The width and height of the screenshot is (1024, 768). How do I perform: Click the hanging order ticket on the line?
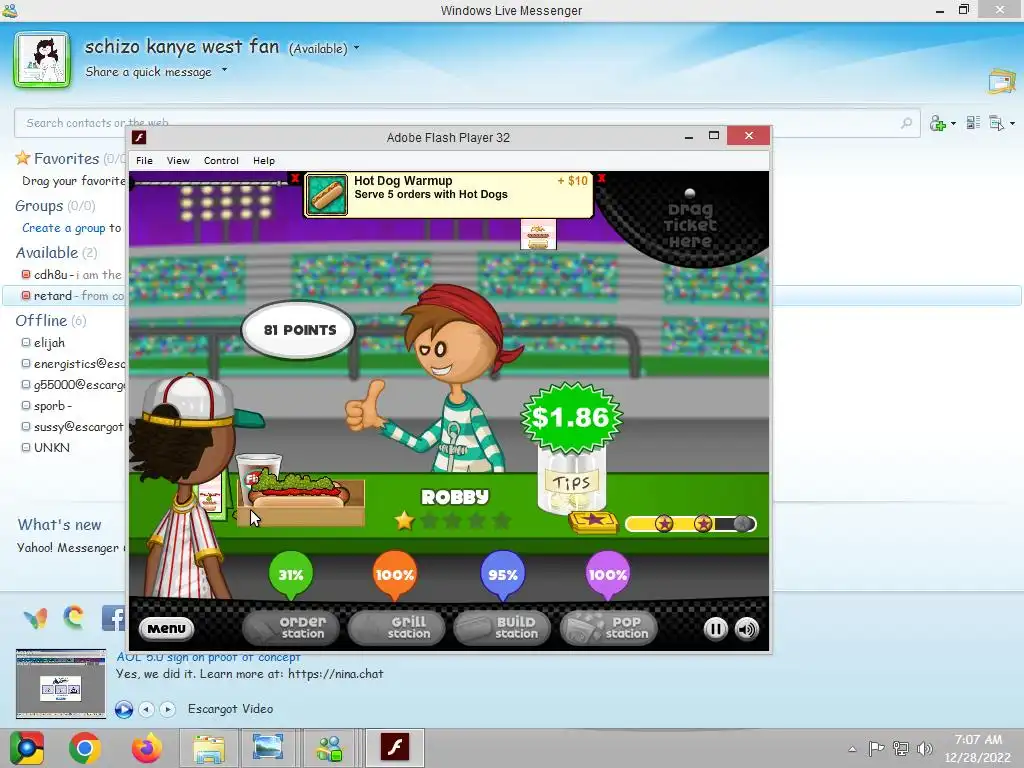click(538, 234)
